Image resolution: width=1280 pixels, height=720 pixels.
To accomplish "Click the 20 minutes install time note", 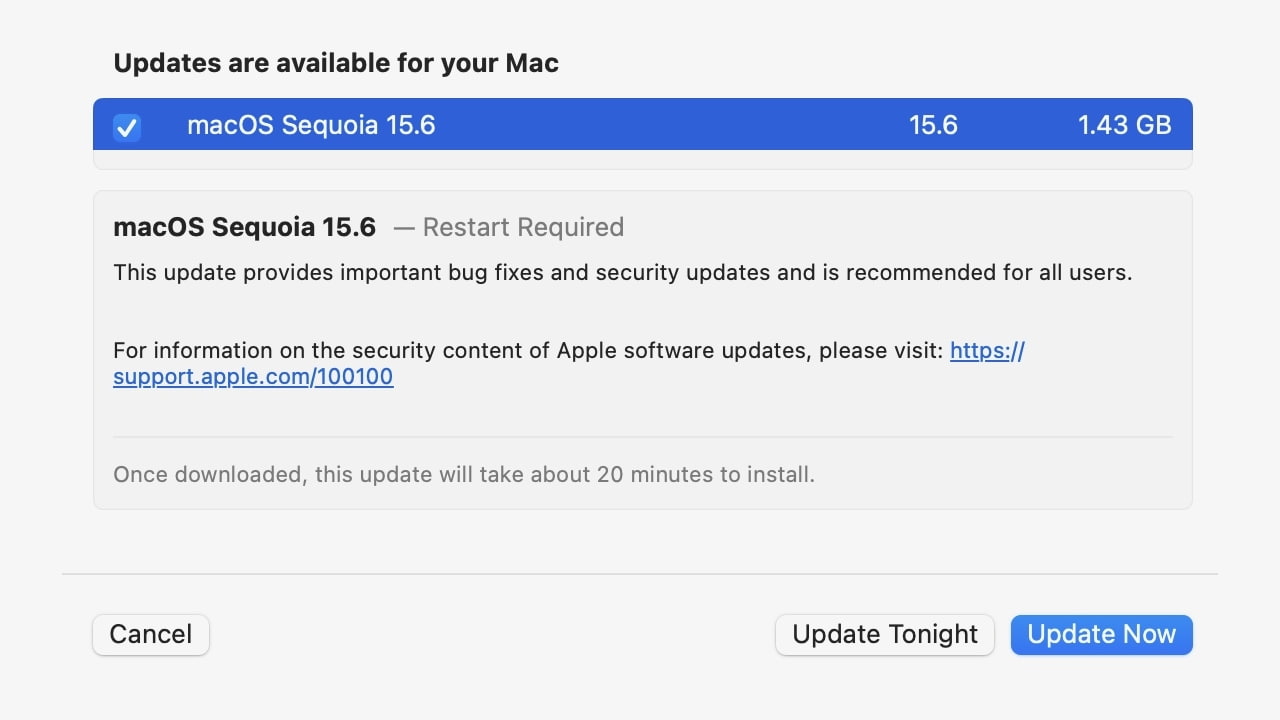I will click(x=464, y=474).
